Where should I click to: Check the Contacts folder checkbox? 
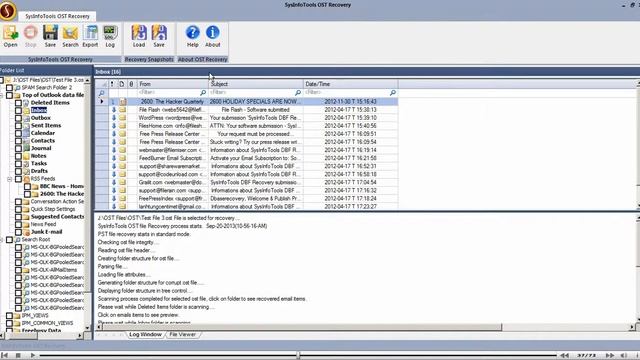click(18, 140)
